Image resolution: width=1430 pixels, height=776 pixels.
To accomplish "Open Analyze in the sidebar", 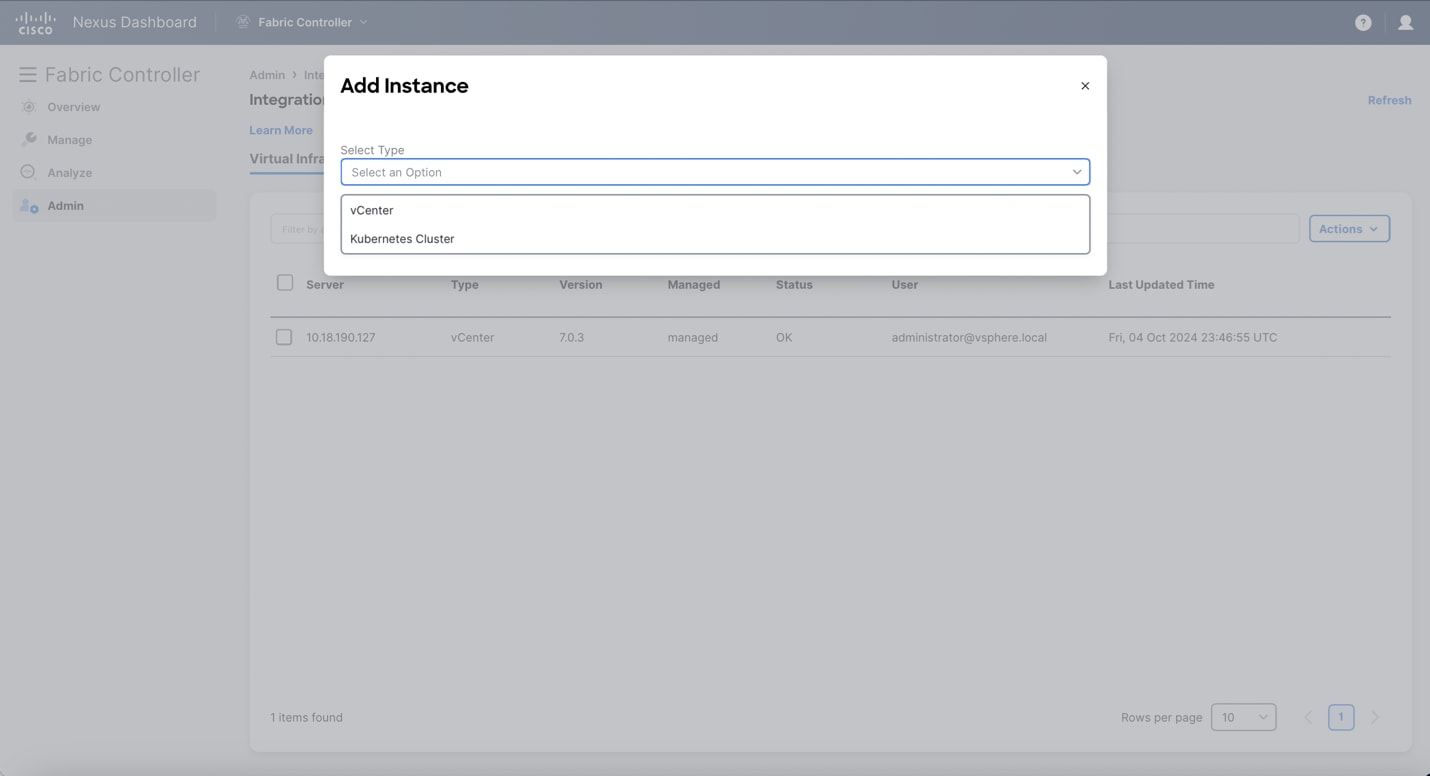I will coord(70,173).
